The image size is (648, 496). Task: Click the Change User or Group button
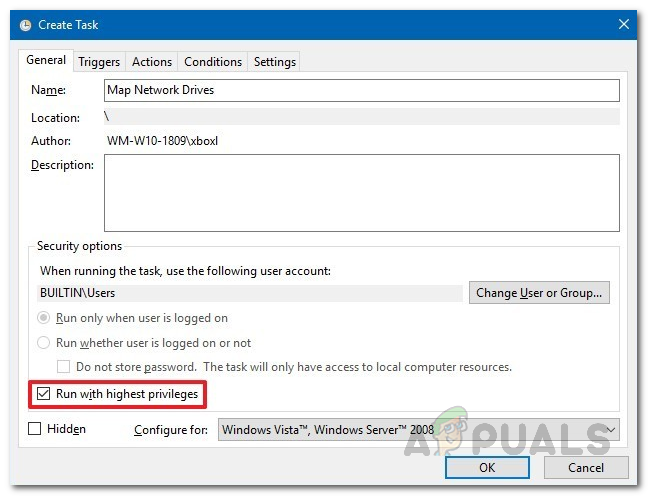(x=539, y=293)
